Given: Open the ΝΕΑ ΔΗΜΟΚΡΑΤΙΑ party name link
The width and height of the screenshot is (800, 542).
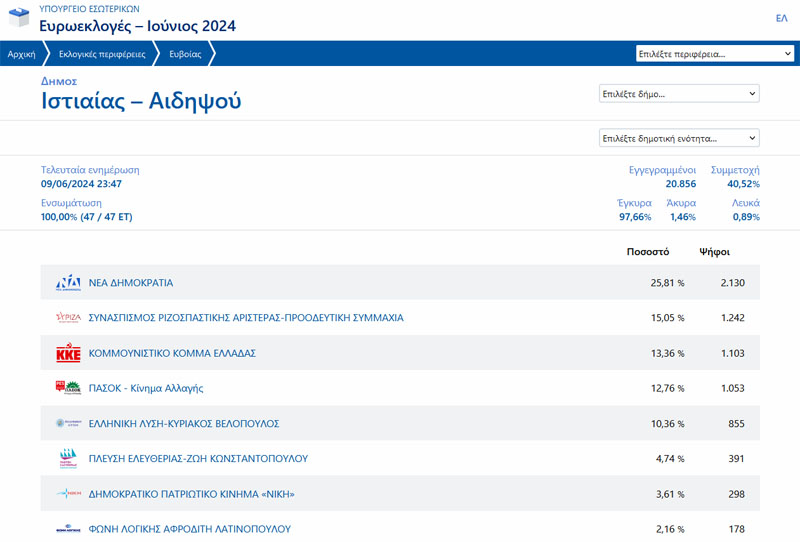Looking at the screenshot, I should point(131,283).
